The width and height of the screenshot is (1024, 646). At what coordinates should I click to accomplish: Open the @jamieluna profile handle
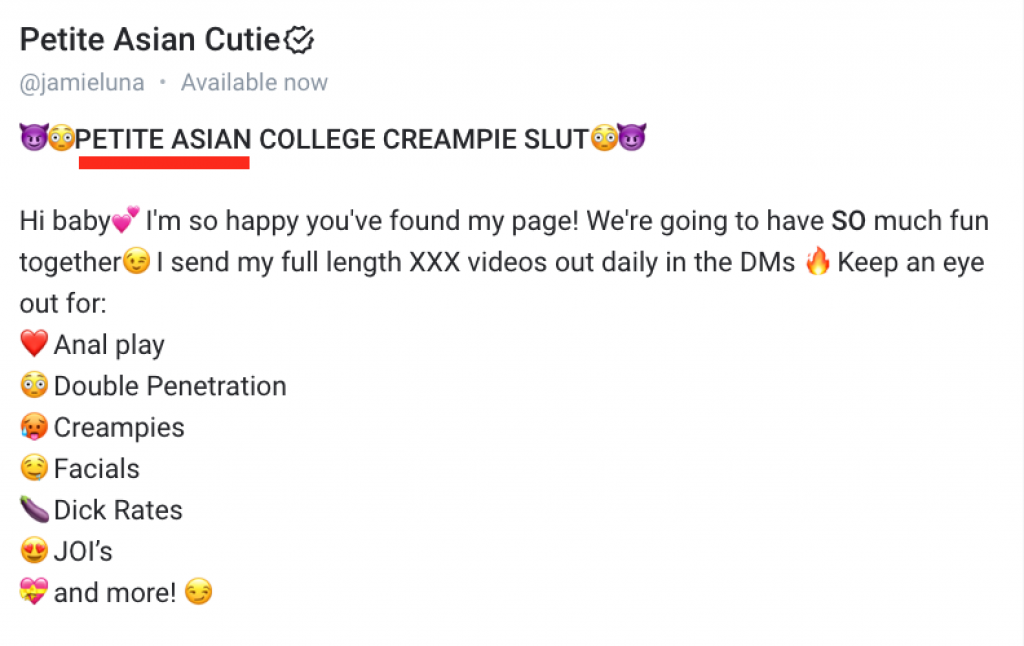pos(82,83)
